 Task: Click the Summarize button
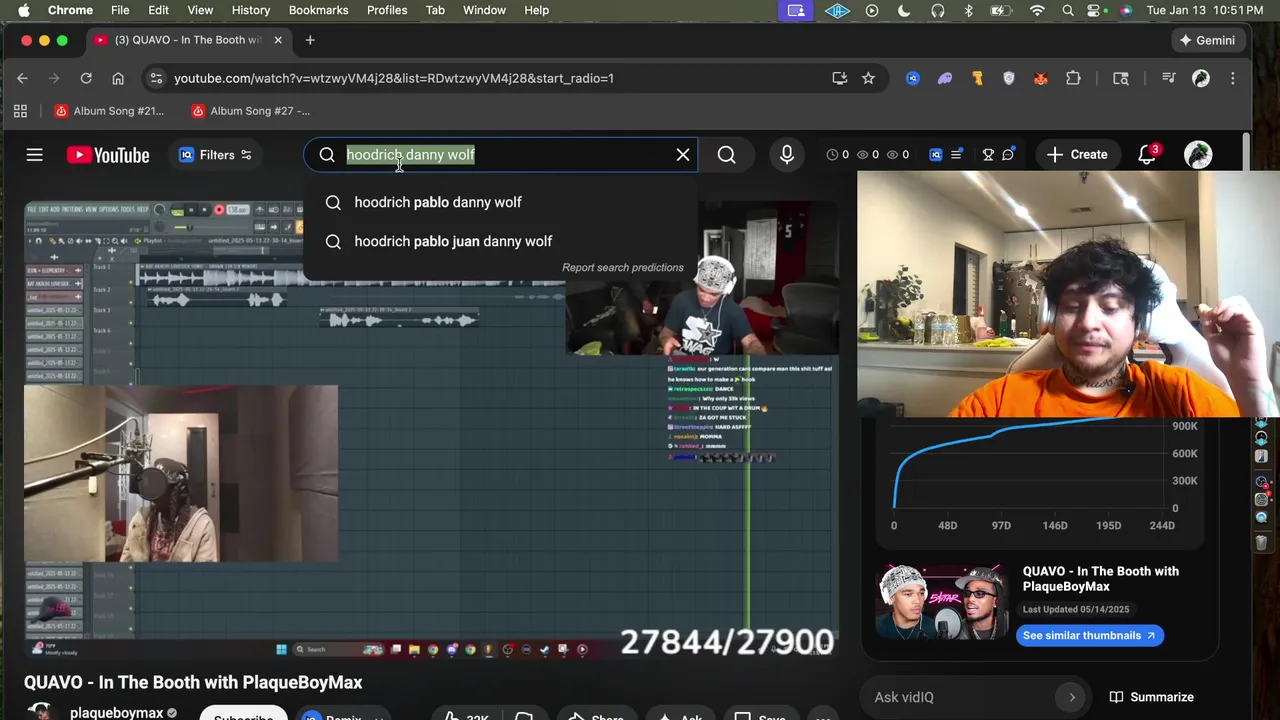pyautogui.click(x=1151, y=697)
